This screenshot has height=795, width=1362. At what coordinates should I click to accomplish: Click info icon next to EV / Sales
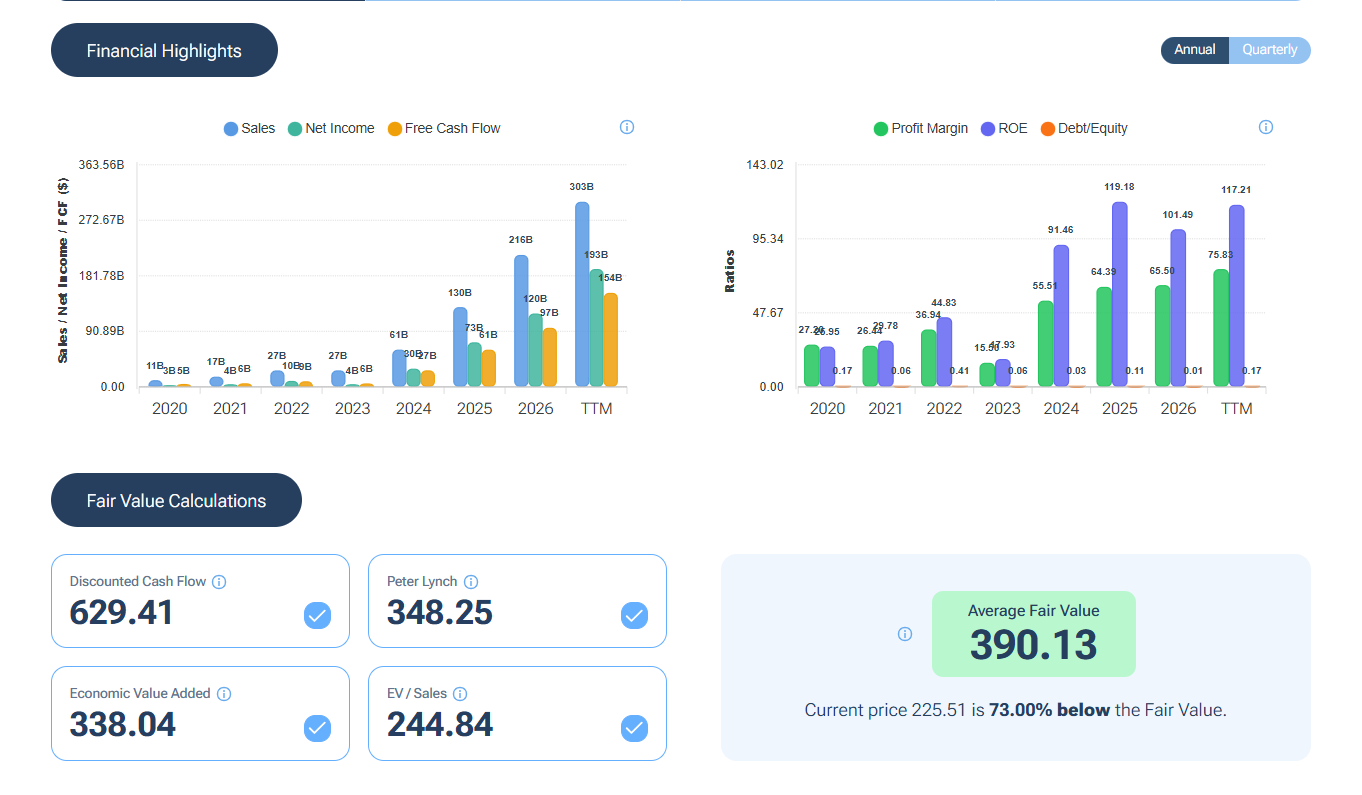(459, 694)
